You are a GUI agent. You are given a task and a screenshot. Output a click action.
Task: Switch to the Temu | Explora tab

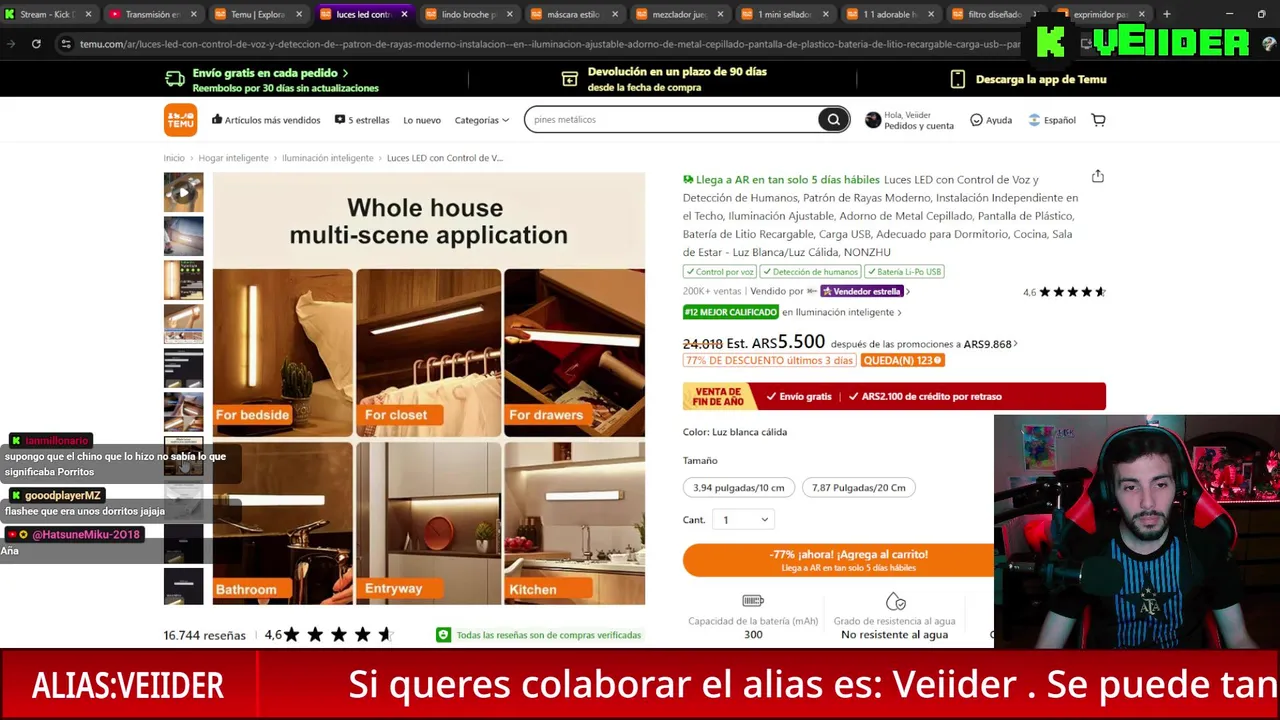256,14
